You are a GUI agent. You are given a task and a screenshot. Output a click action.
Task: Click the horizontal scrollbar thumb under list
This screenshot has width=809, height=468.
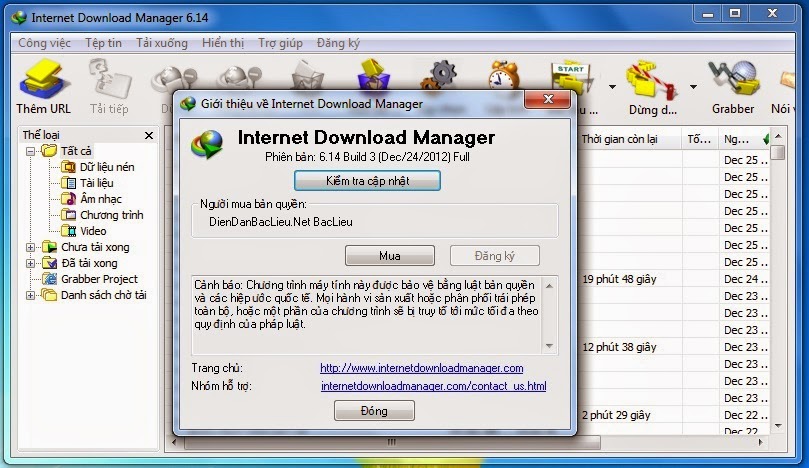[392, 442]
